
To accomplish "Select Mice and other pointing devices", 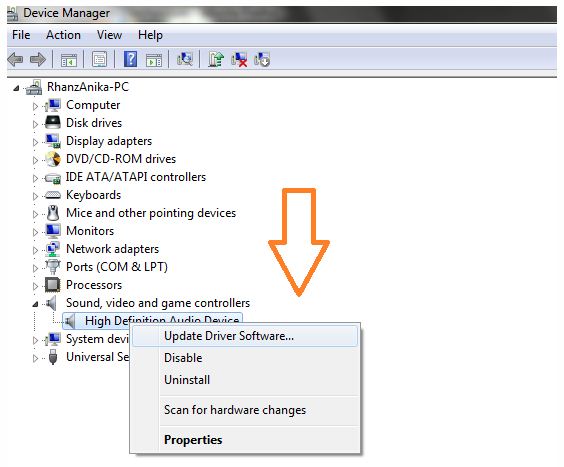I will pos(151,213).
